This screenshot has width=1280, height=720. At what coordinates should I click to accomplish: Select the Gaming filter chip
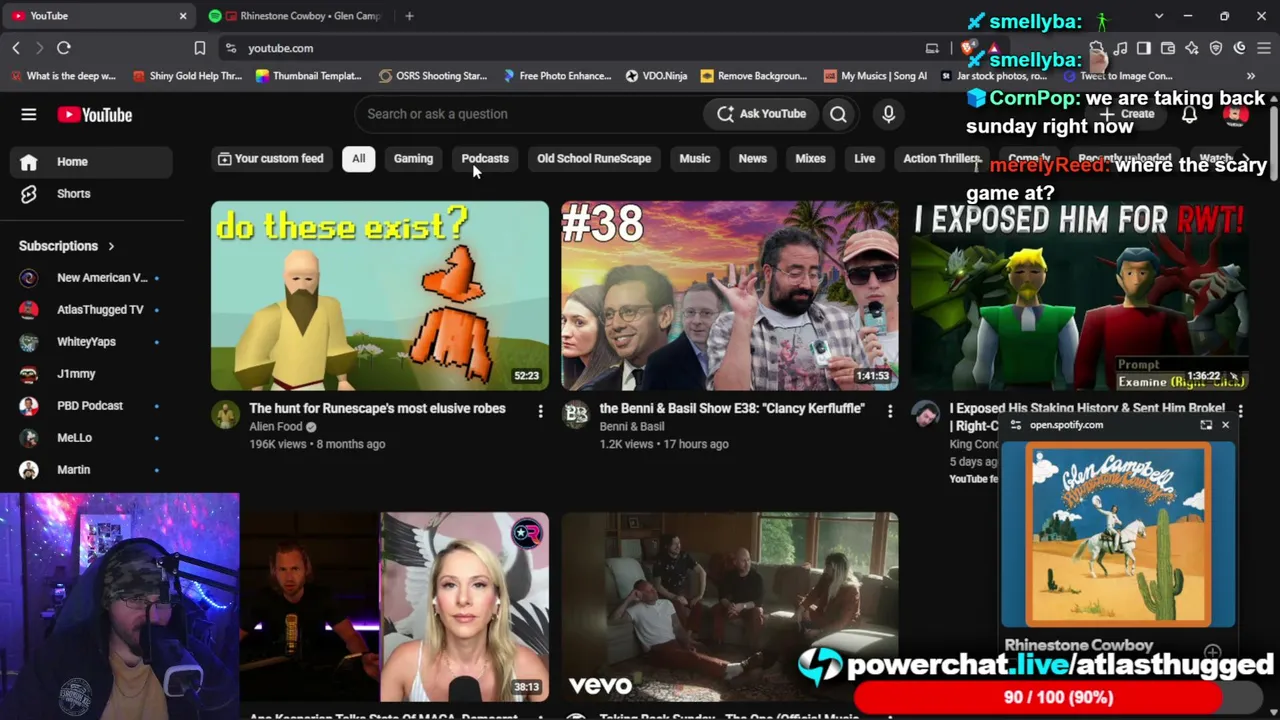pos(413,159)
